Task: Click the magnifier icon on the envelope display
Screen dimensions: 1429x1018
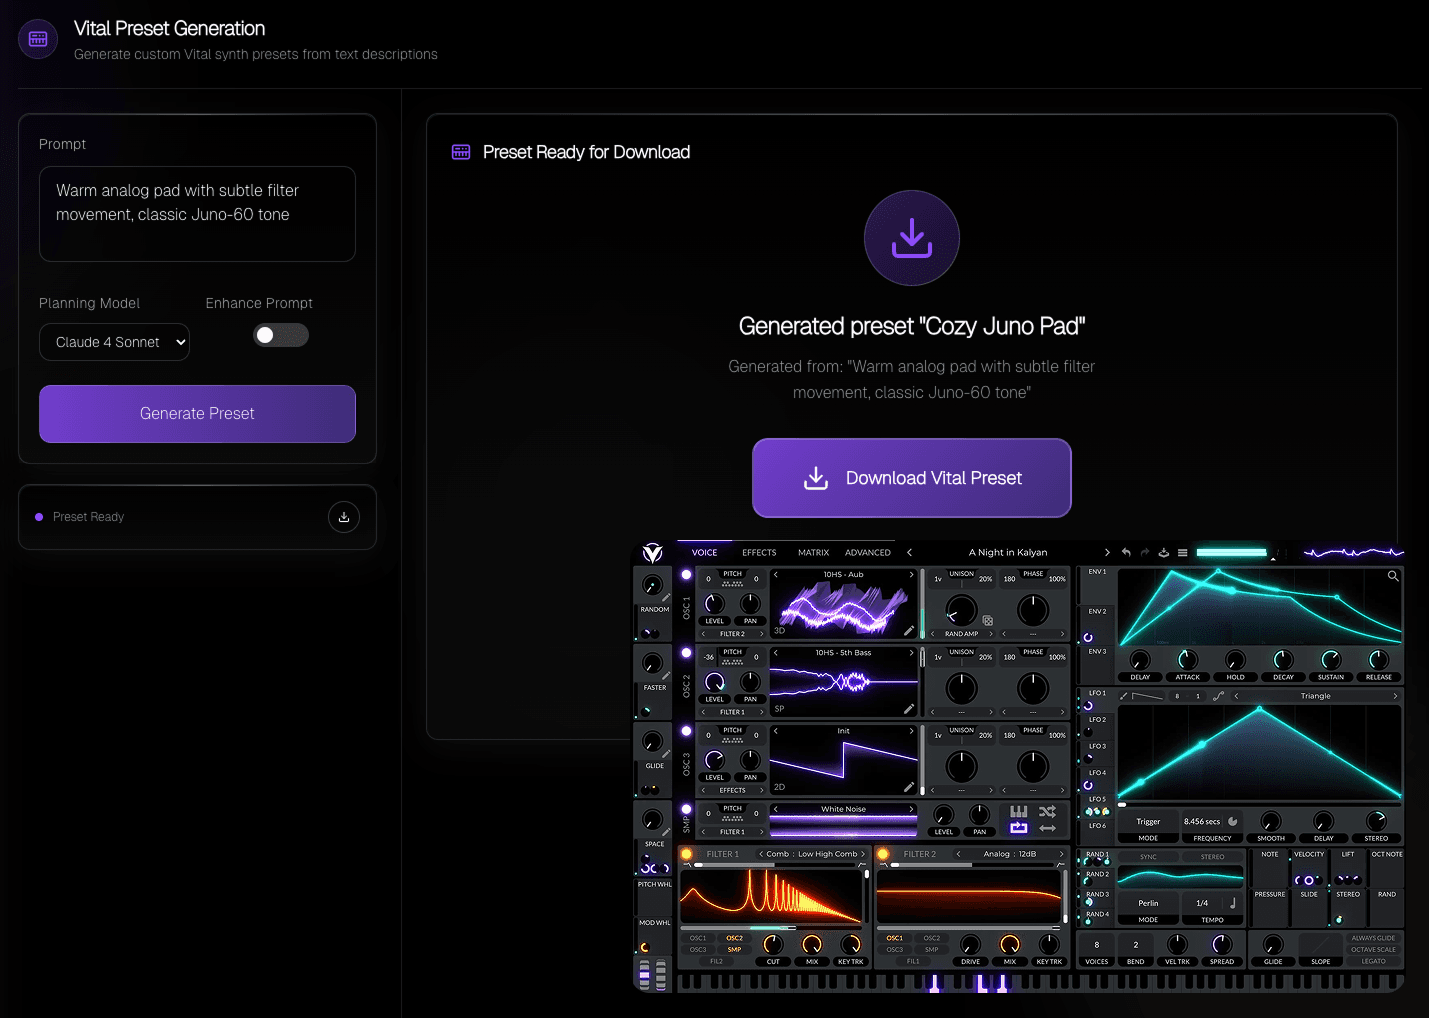Action: pos(1393,576)
